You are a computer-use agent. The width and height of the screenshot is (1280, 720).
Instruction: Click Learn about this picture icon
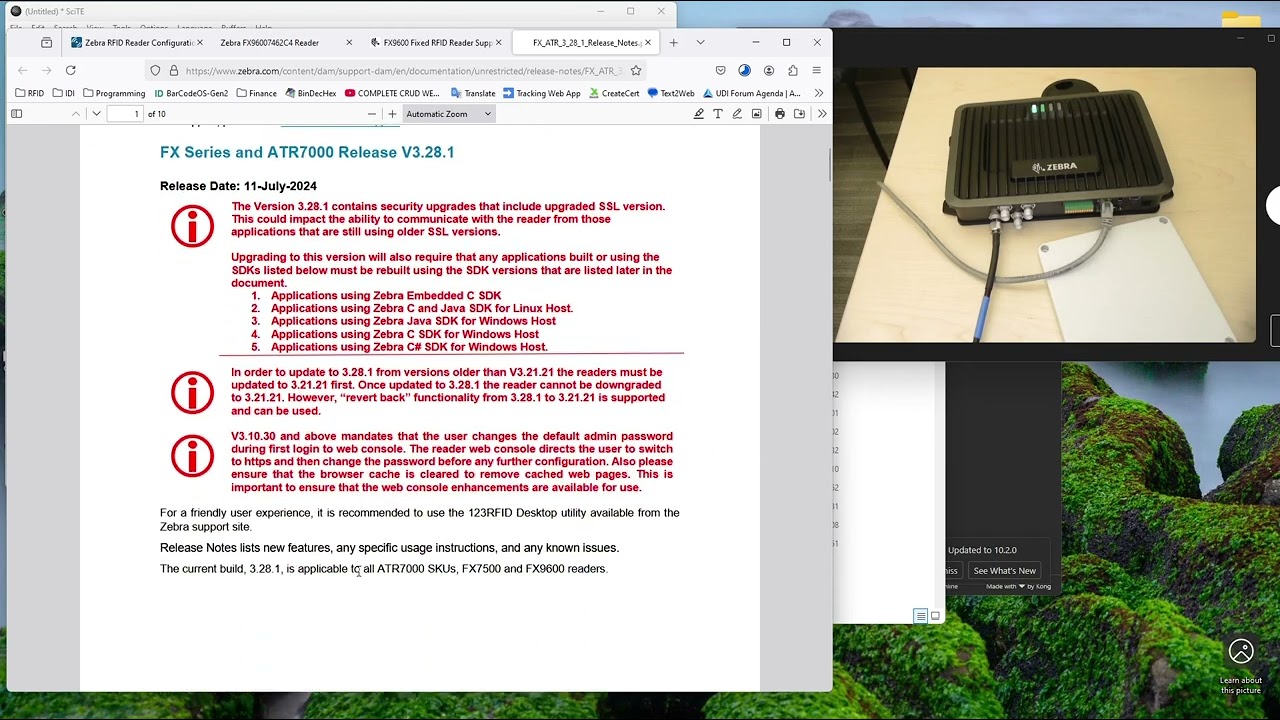pyautogui.click(x=1241, y=652)
